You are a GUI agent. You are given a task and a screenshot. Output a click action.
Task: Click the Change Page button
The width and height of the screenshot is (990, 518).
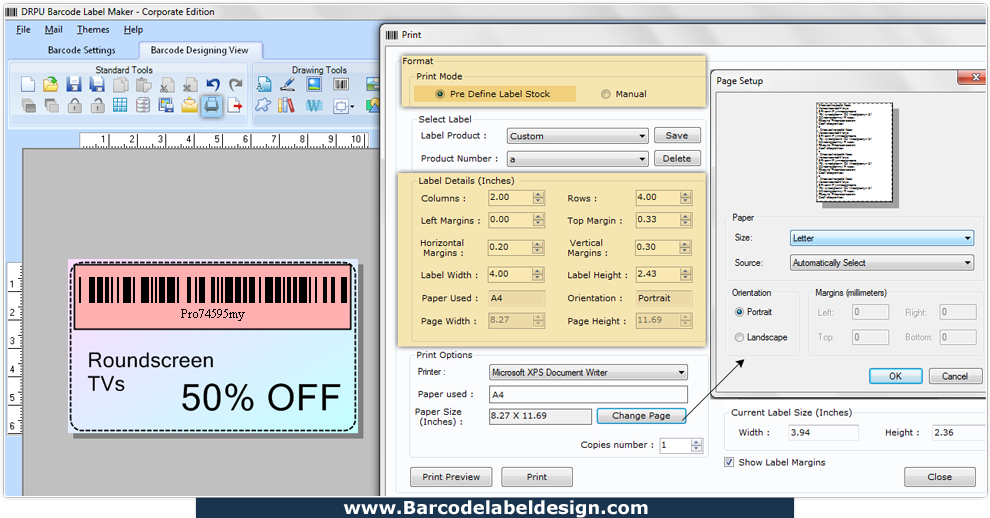641,415
